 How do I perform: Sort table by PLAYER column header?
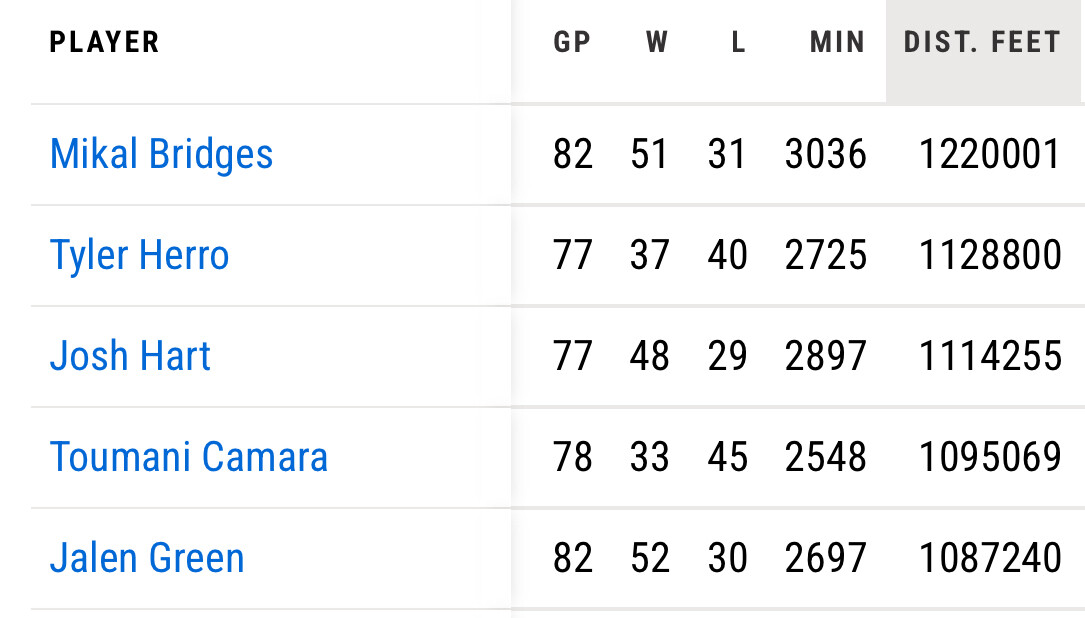tap(104, 42)
